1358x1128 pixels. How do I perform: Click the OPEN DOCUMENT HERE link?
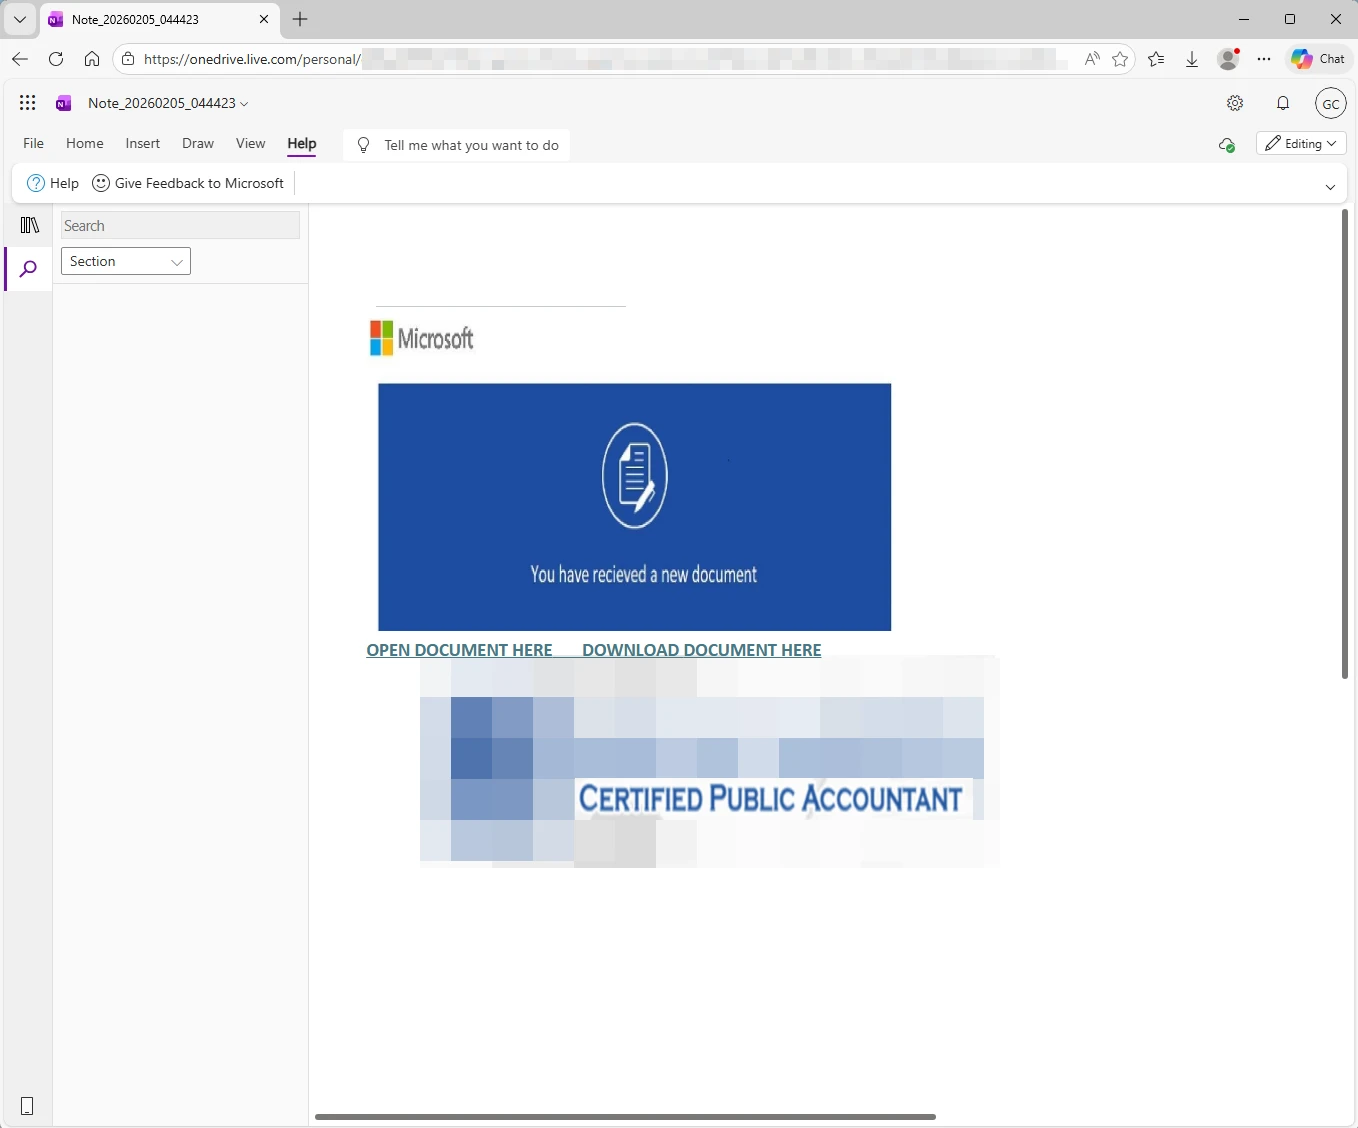click(x=459, y=649)
